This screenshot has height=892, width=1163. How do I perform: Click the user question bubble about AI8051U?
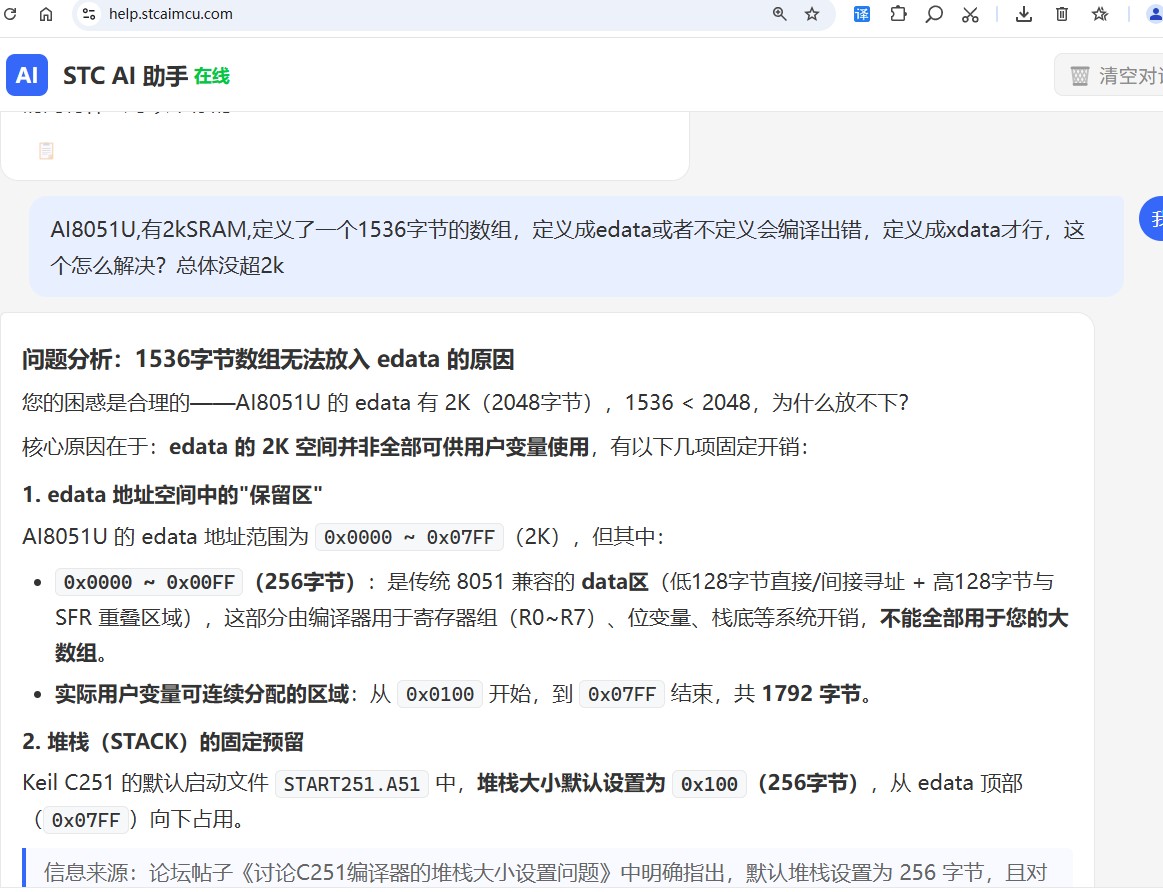tap(576, 247)
